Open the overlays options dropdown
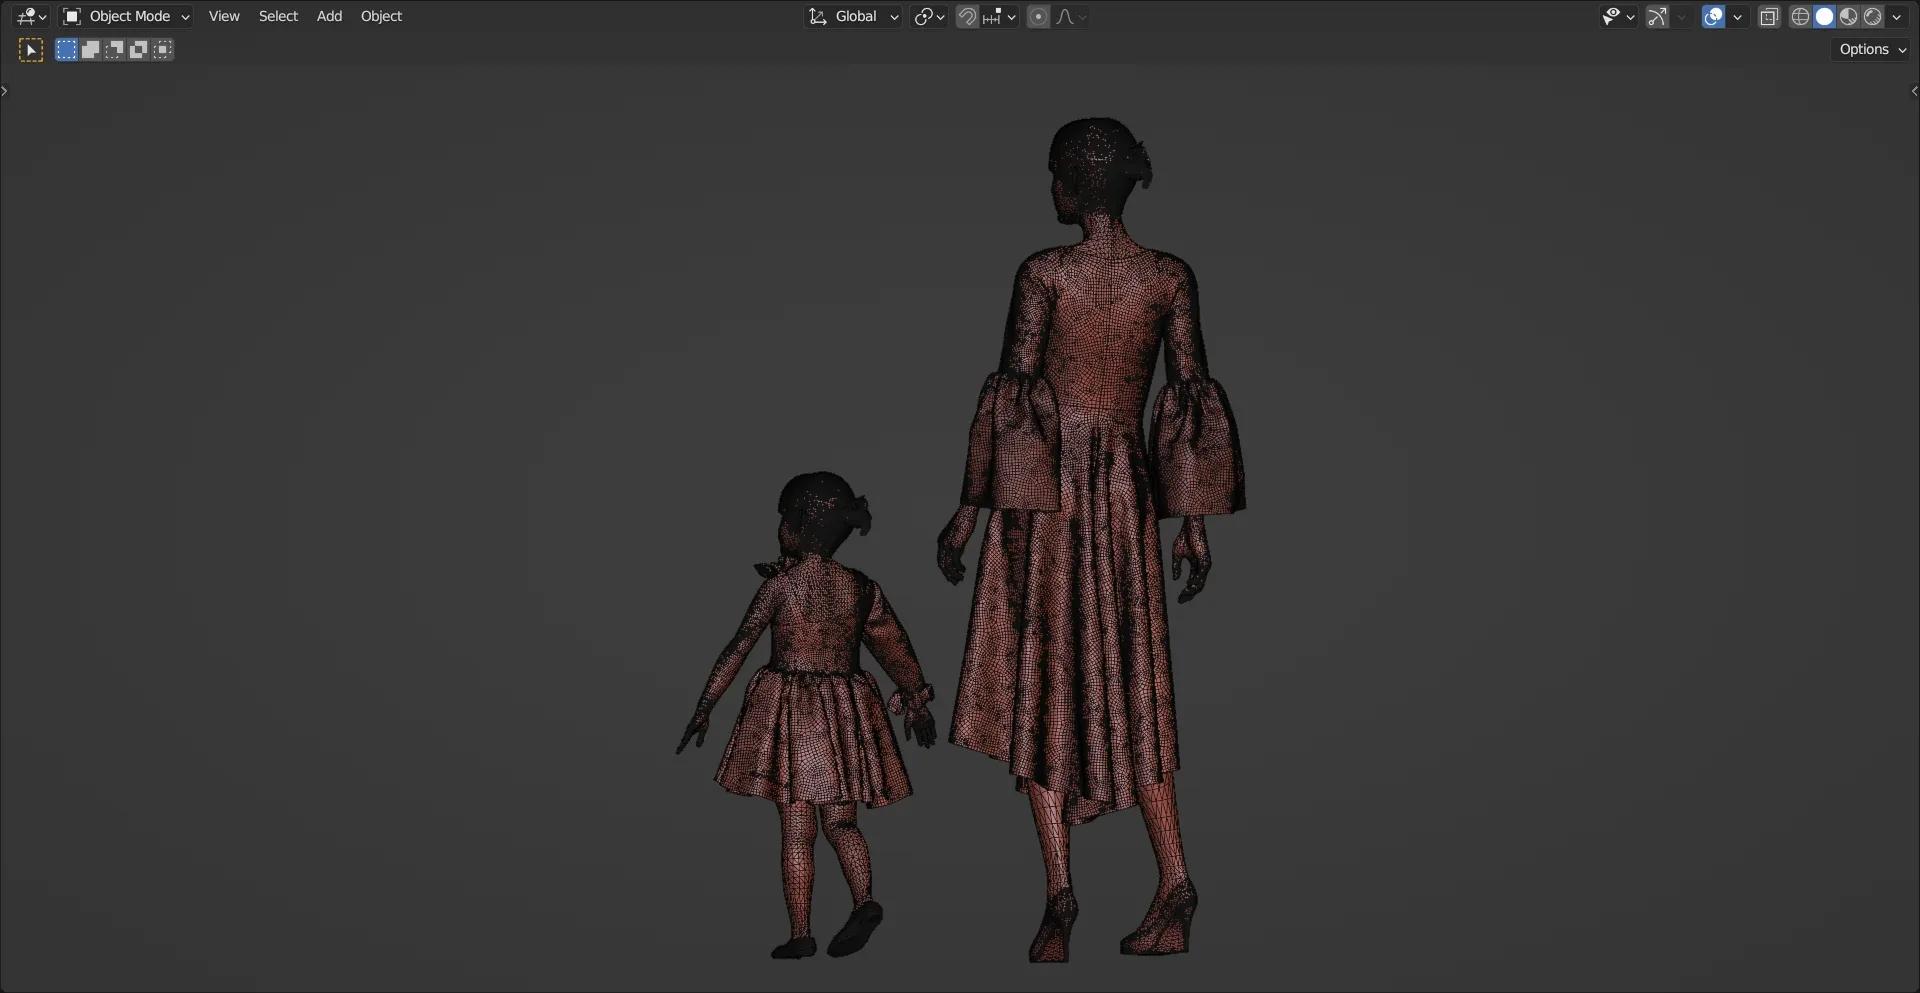This screenshot has height=993, width=1920. click(1737, 16)
